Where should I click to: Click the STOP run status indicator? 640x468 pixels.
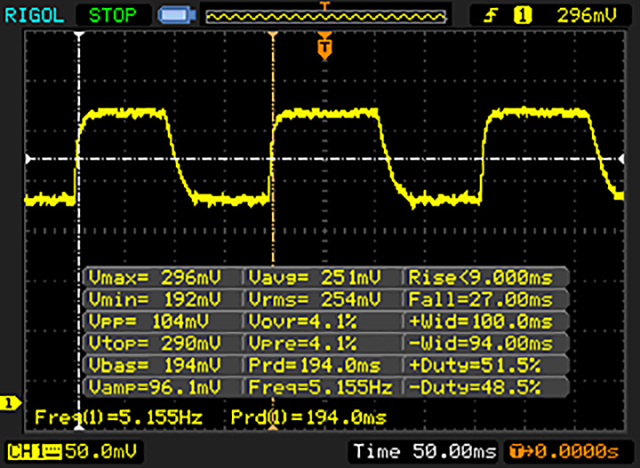point(113,16)
